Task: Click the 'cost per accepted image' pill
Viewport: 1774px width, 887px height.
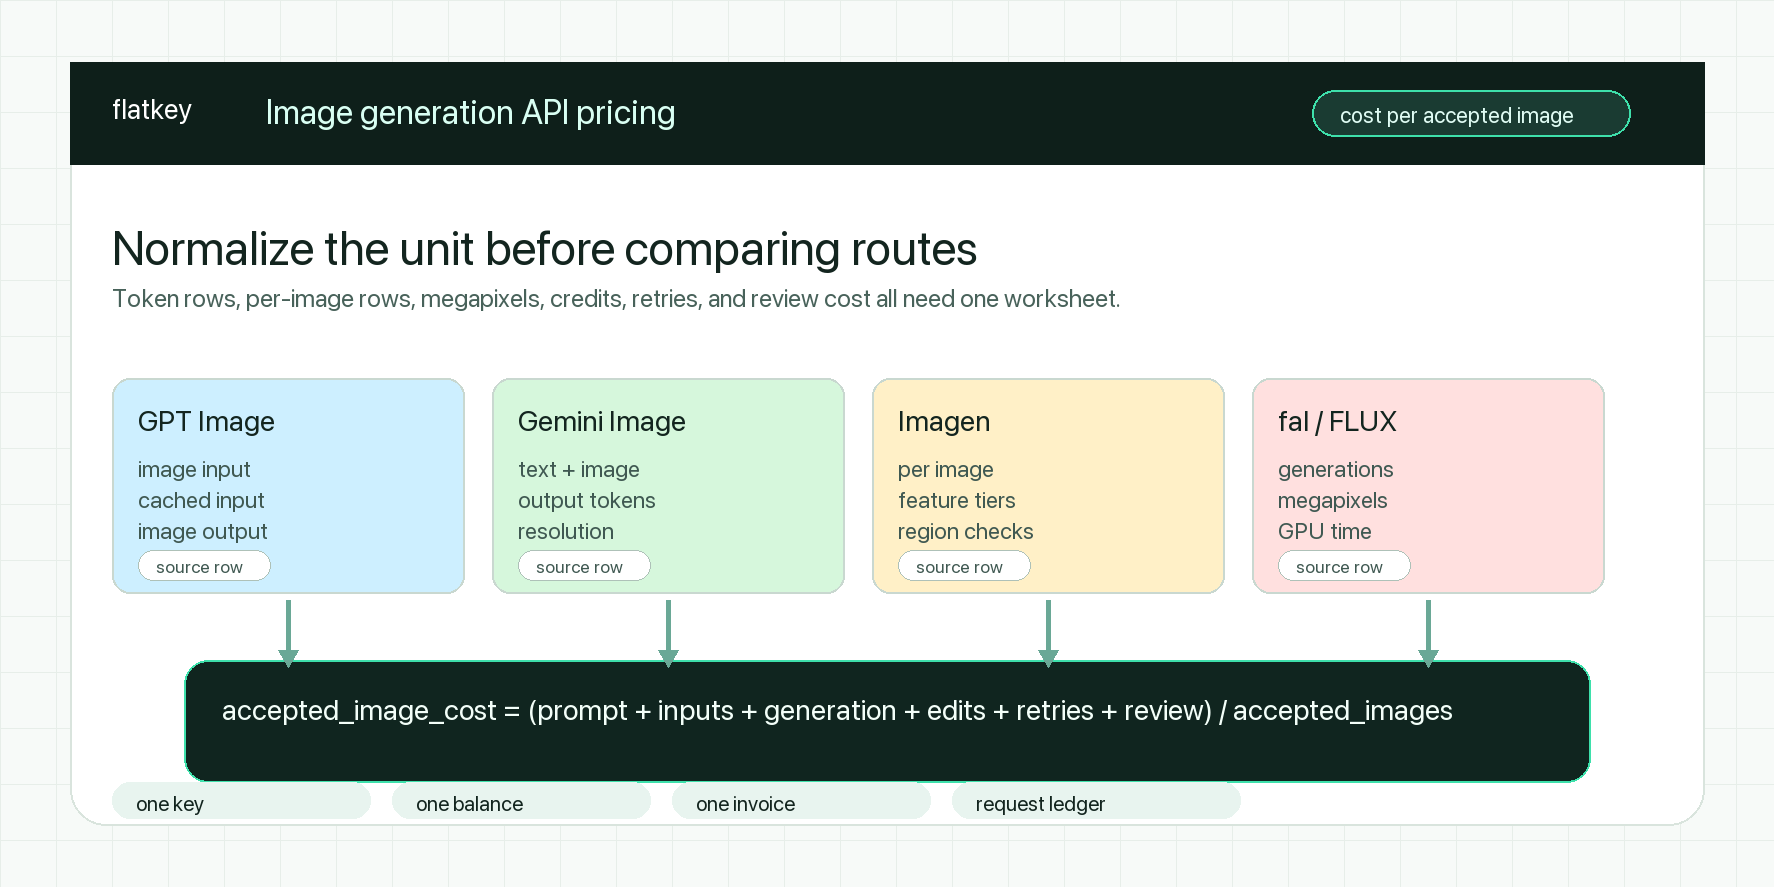Action: [x=1471, y=114]
